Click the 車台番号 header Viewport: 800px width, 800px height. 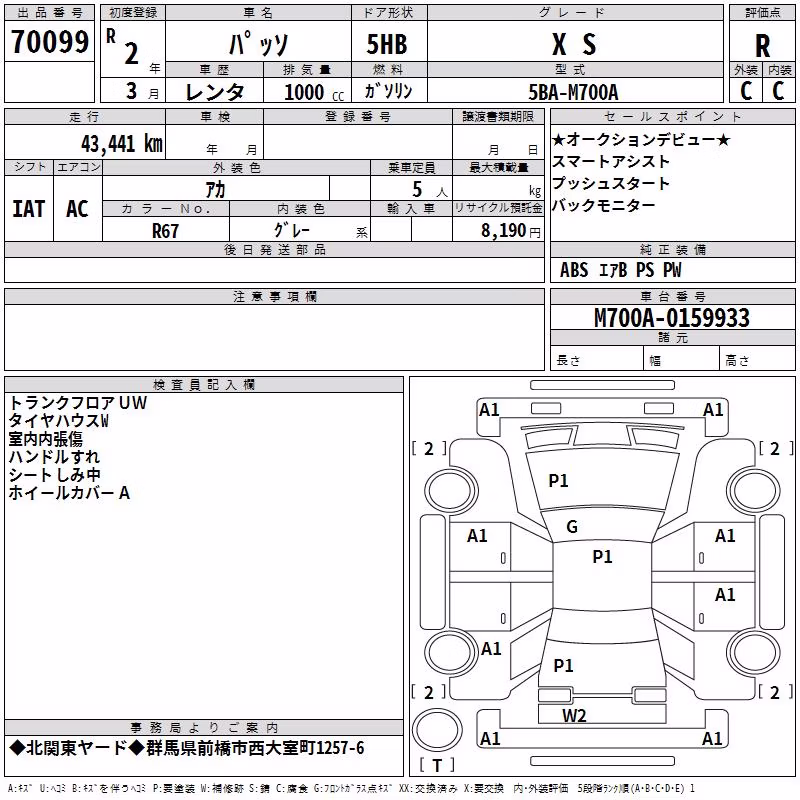[673, 296]
